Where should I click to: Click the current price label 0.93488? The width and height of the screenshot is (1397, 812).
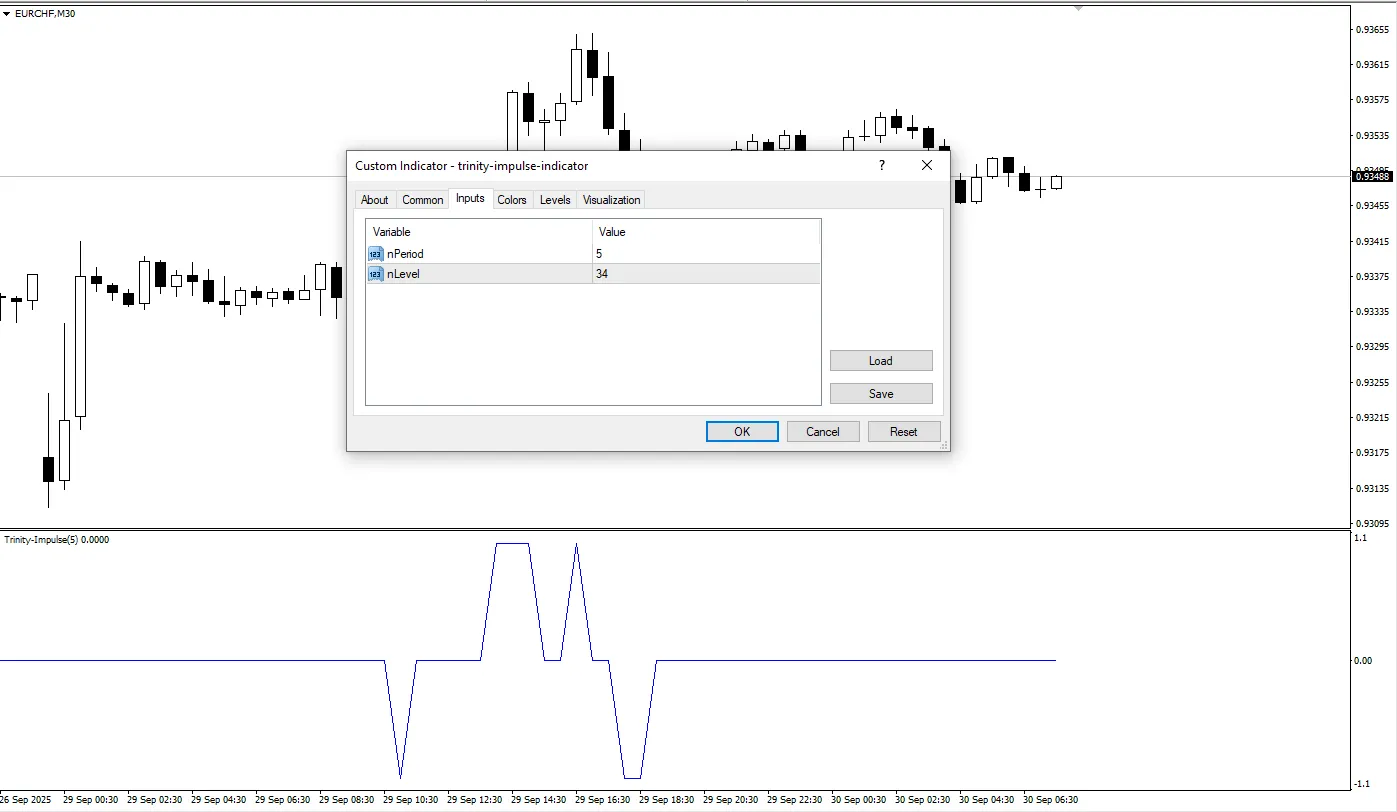[x=1371, y=177]
